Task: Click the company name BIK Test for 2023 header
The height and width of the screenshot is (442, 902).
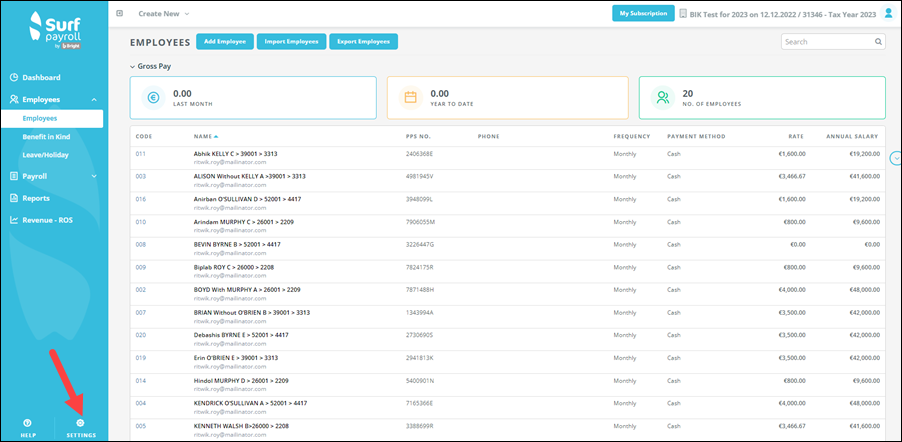Action: (783, 13)
